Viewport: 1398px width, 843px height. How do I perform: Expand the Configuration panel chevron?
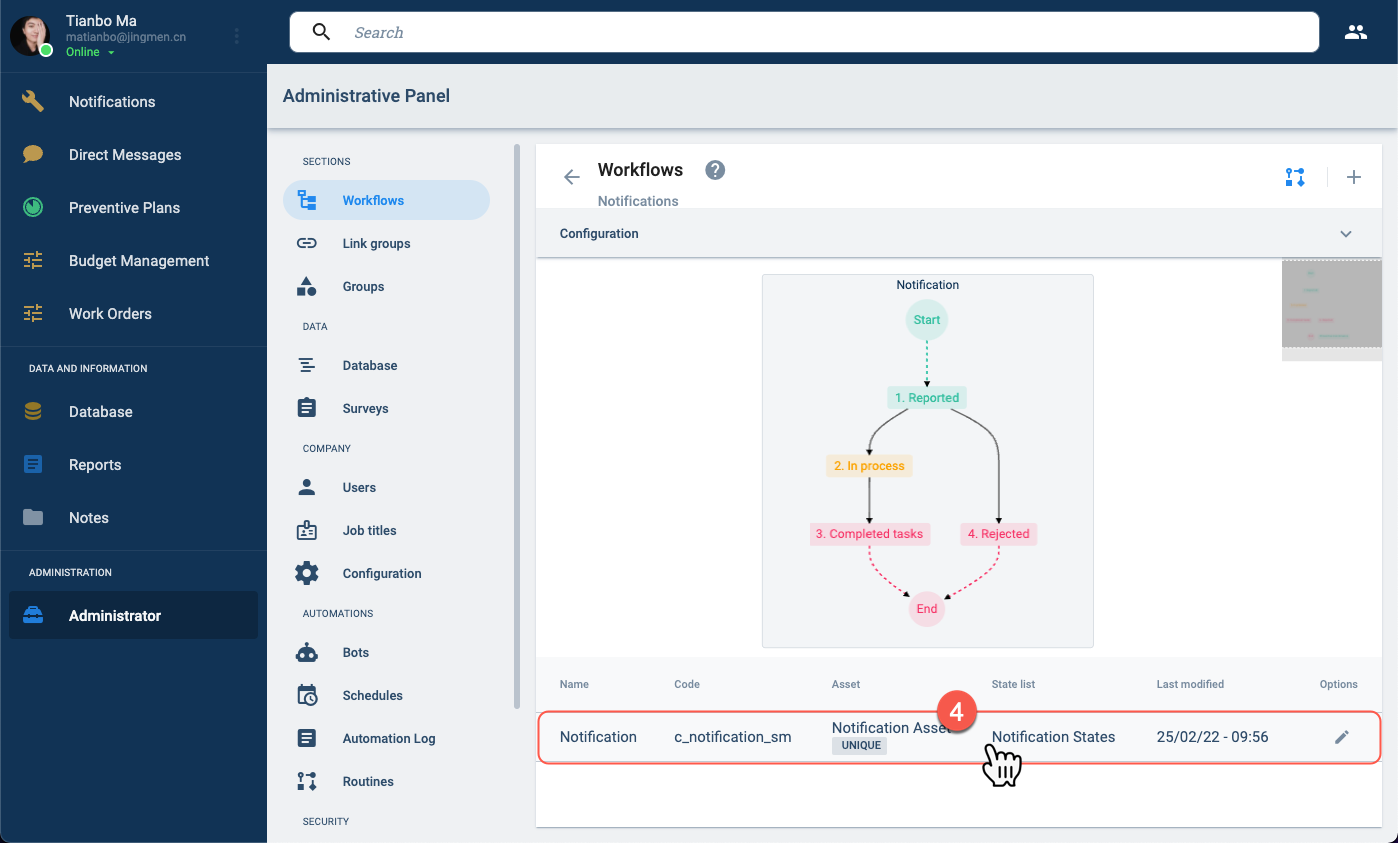pyautogui.click(x=1346, y=234)
